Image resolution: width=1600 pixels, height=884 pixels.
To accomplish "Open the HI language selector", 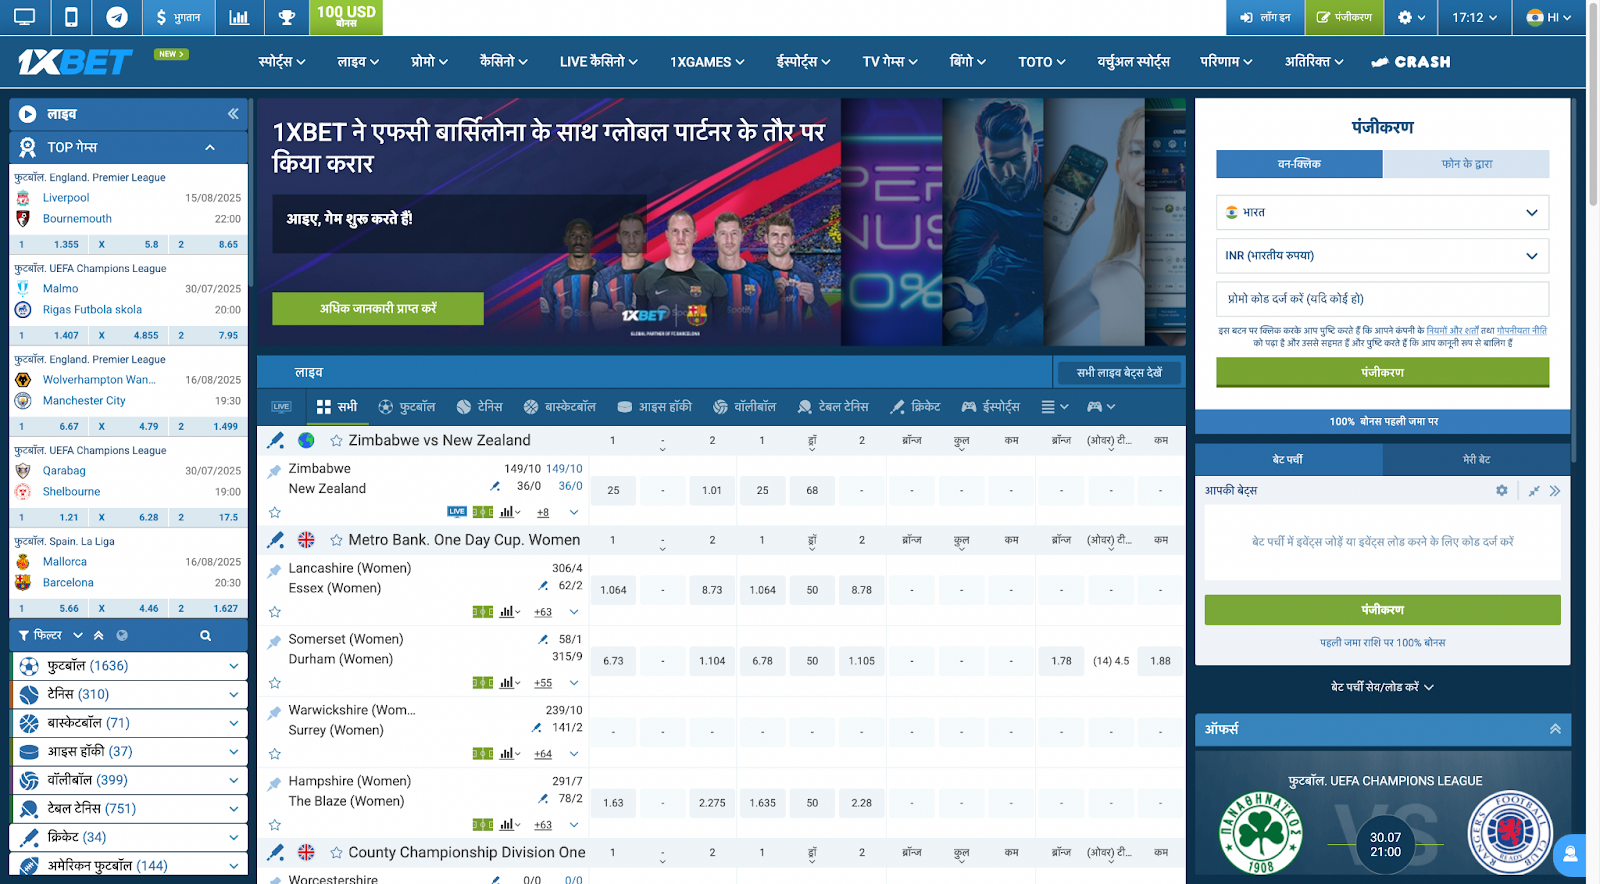I will coord(1548,17).
